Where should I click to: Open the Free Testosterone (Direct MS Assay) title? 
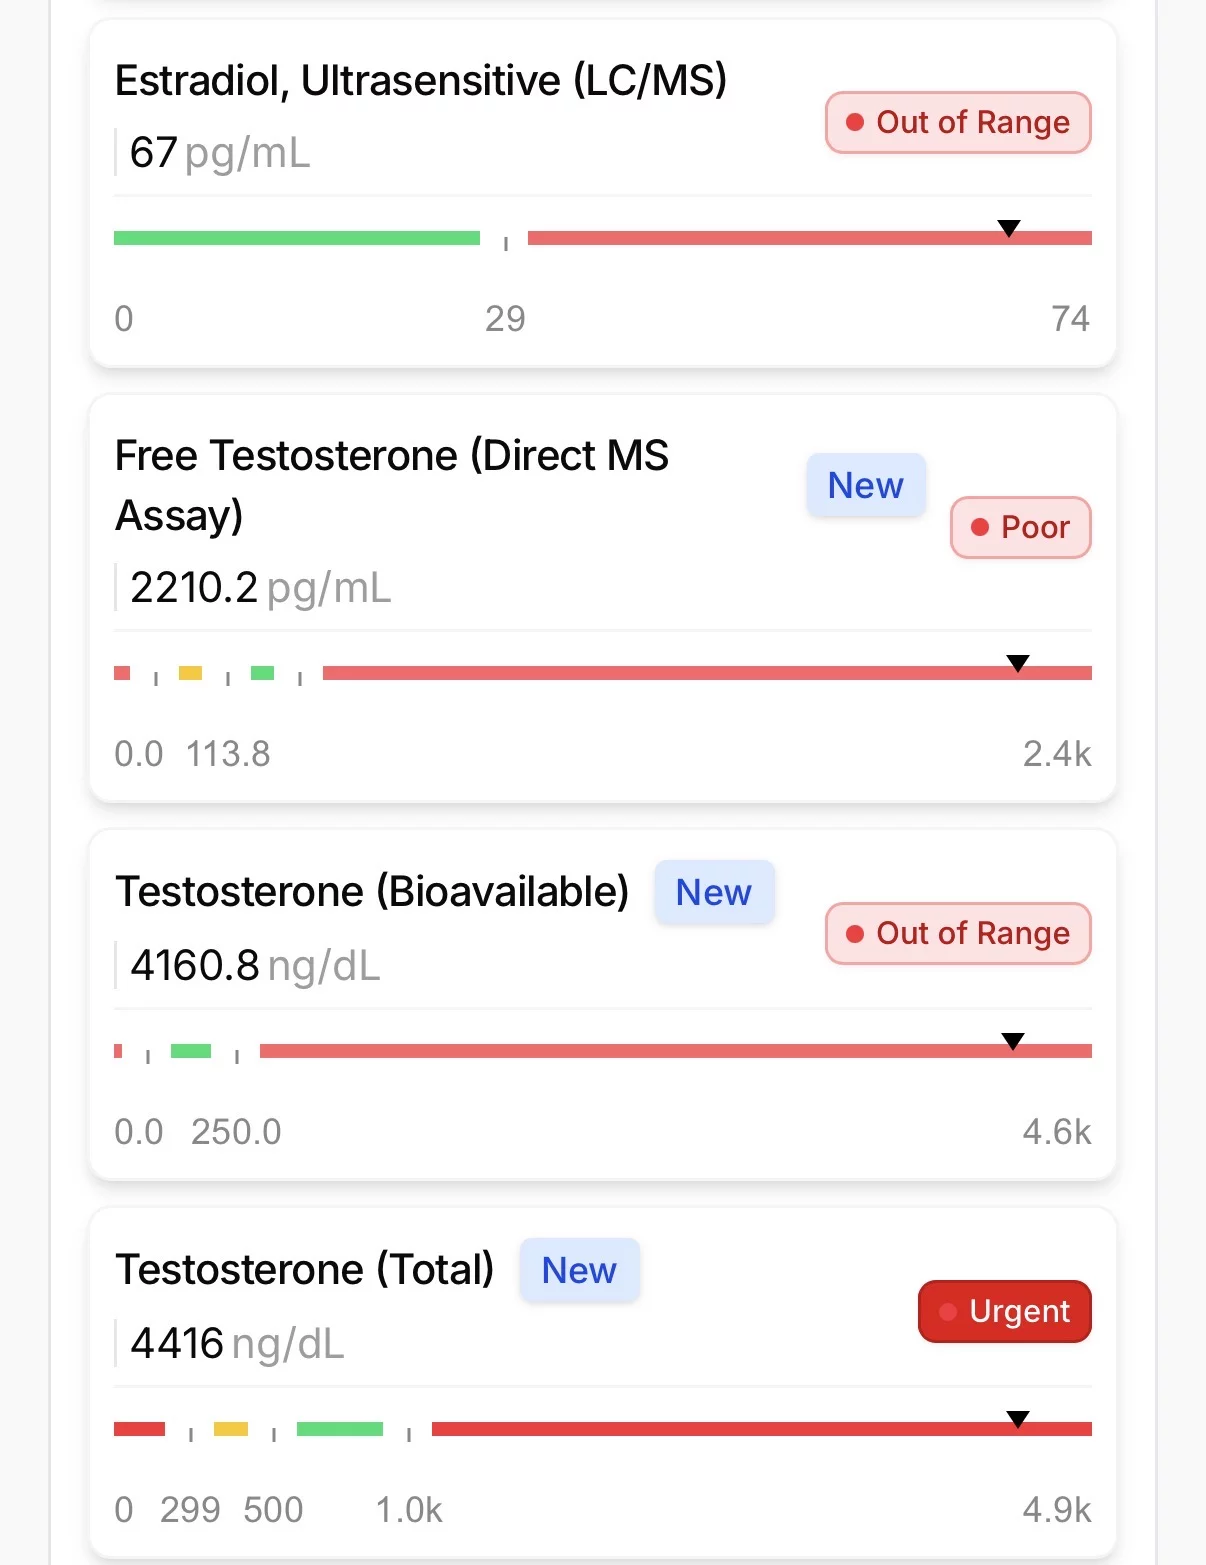pyautogui.click(x=391, y=485)
